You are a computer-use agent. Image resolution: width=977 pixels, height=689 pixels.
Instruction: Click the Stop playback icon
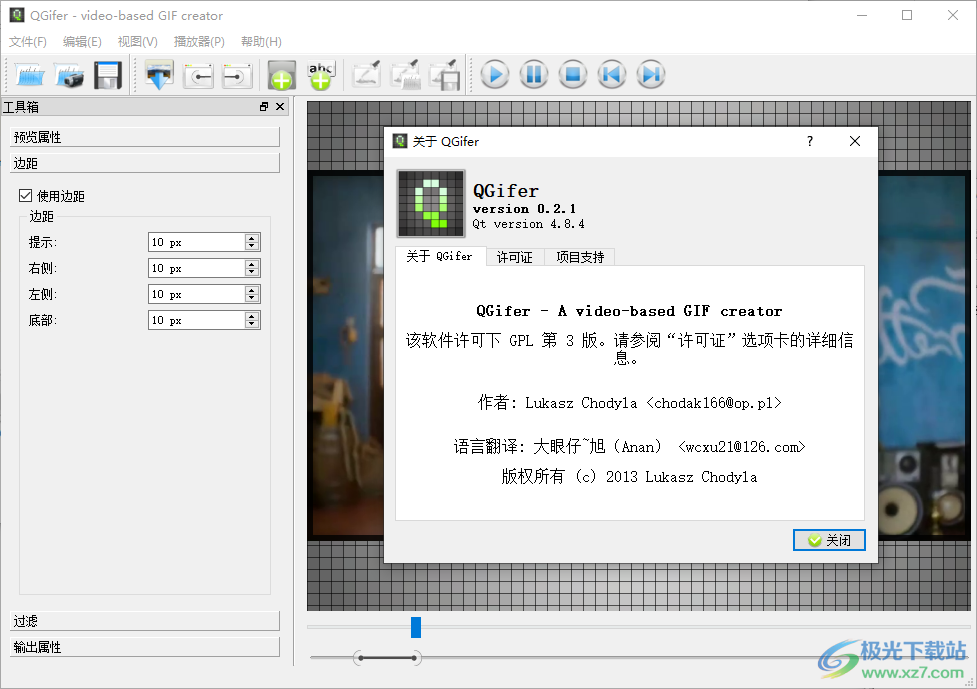point(572,74)
